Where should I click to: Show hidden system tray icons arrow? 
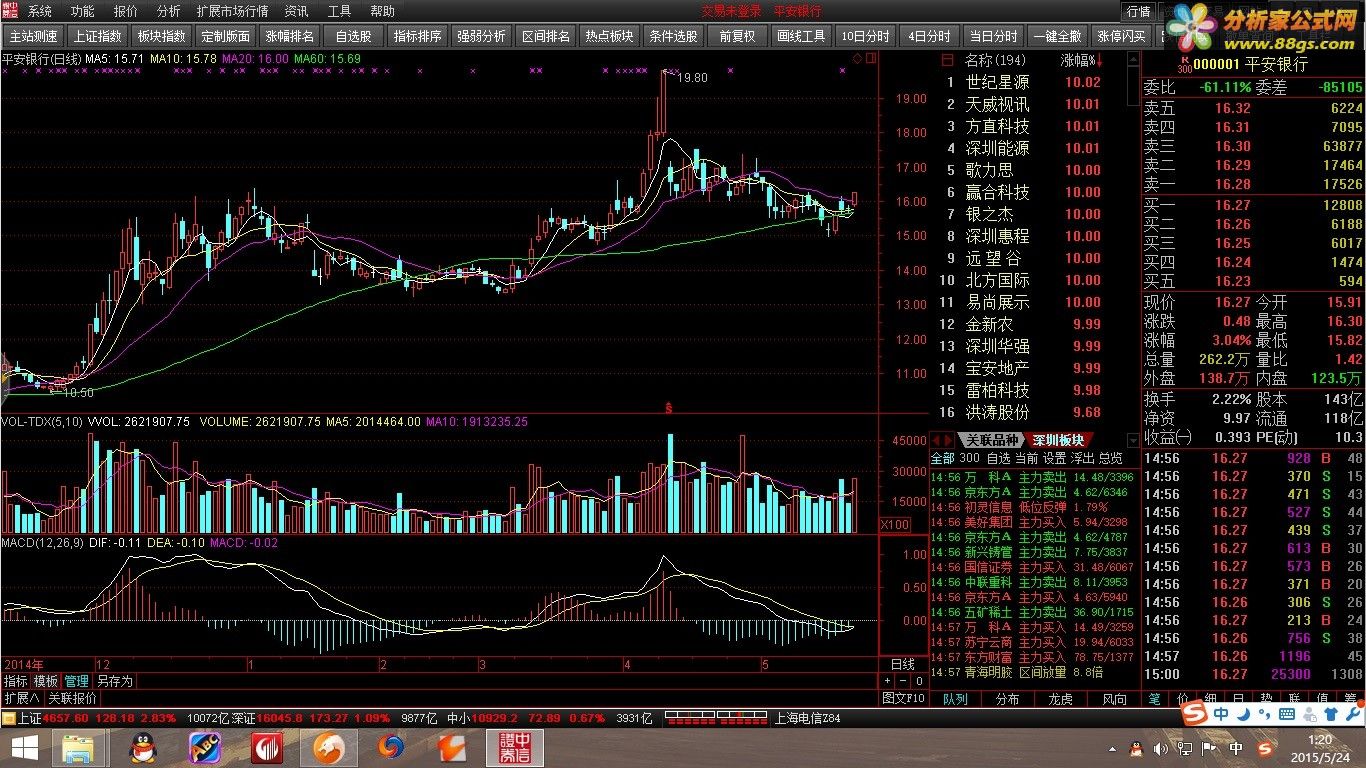click(1114, 748)
